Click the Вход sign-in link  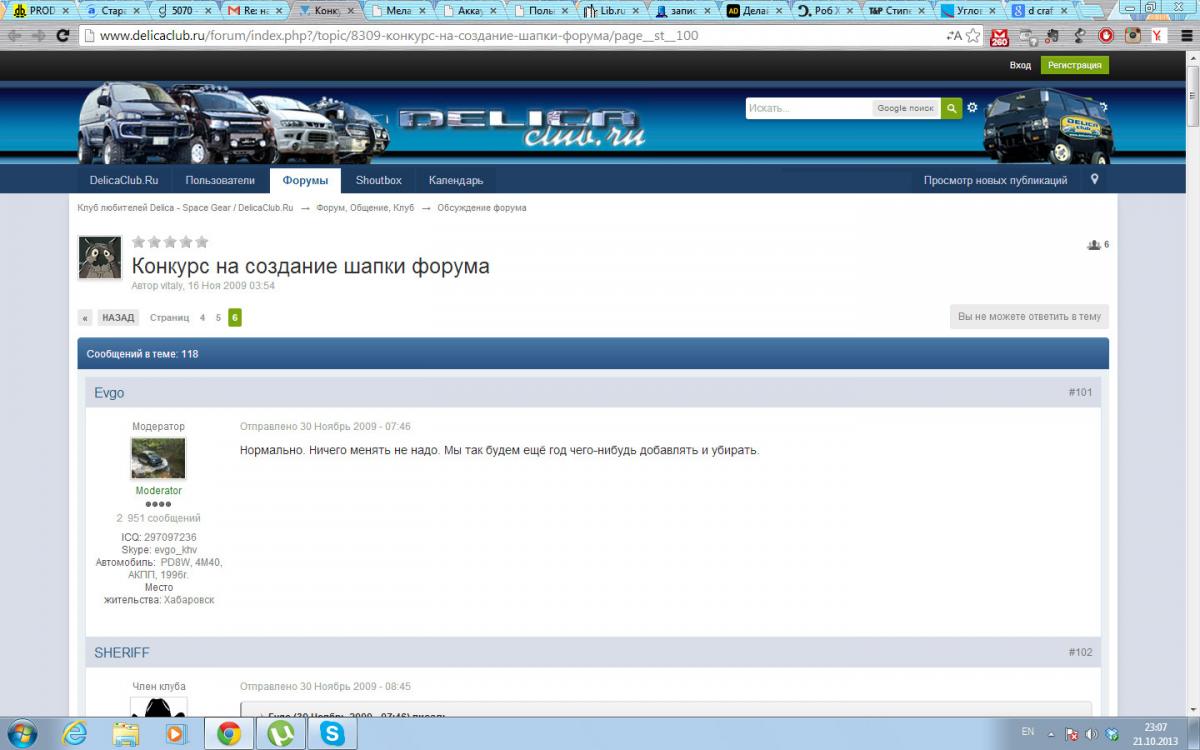pyautogui.click(x=1020, y=65)
